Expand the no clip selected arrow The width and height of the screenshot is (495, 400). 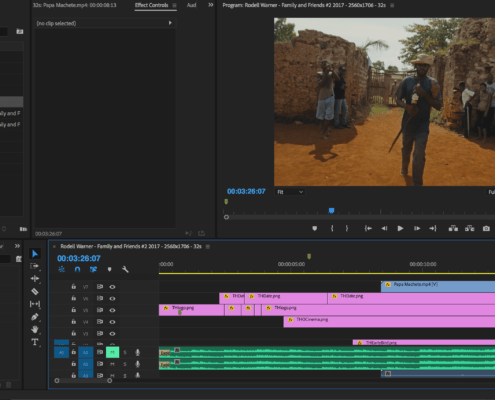coord(170,23)
